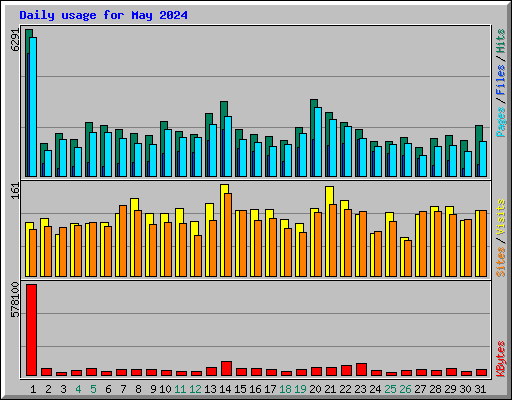
Task: Click the day 12 axis label
Action: (195, 389)
